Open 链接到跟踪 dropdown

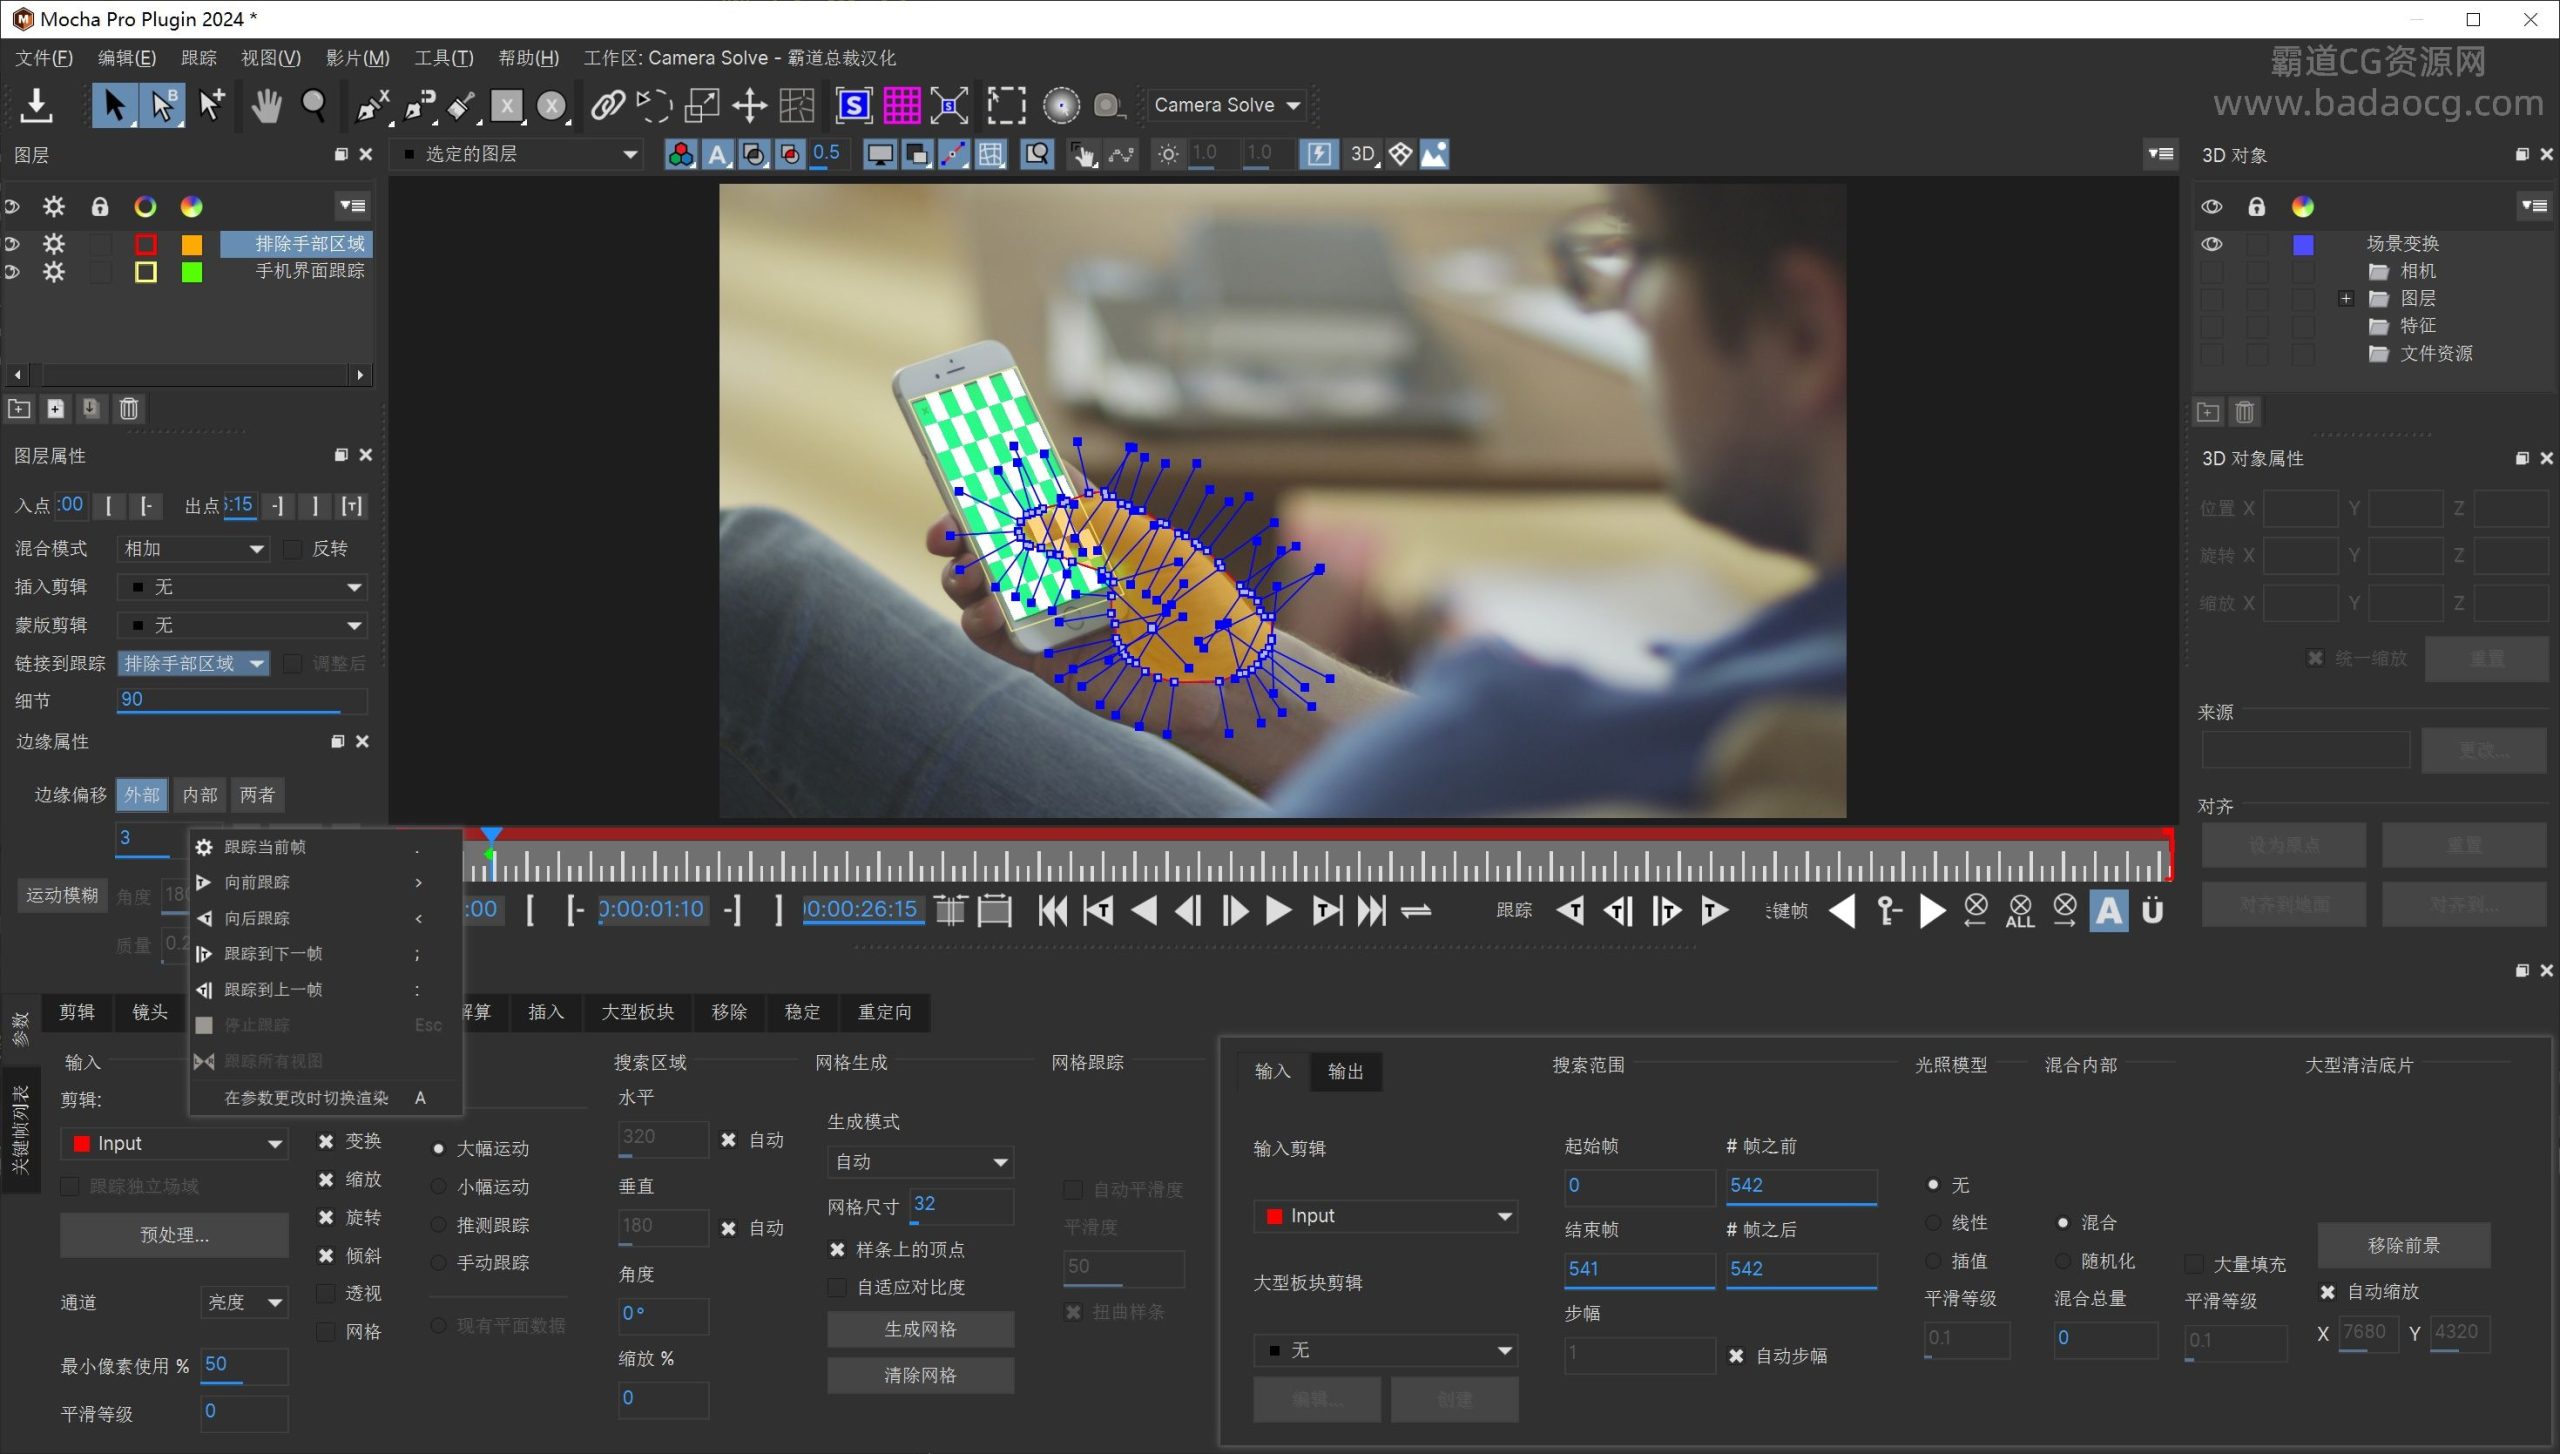point(193,663)
